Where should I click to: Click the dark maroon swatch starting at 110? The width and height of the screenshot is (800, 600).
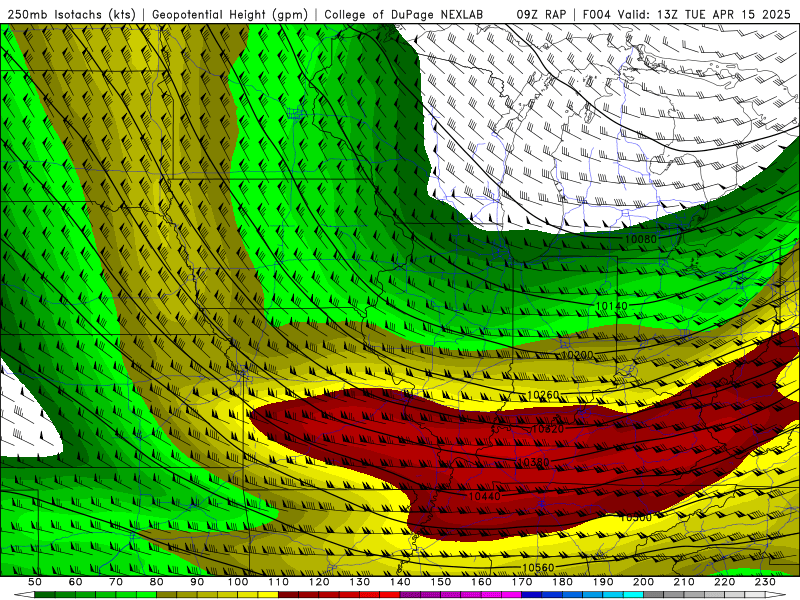tap(288, 595)
